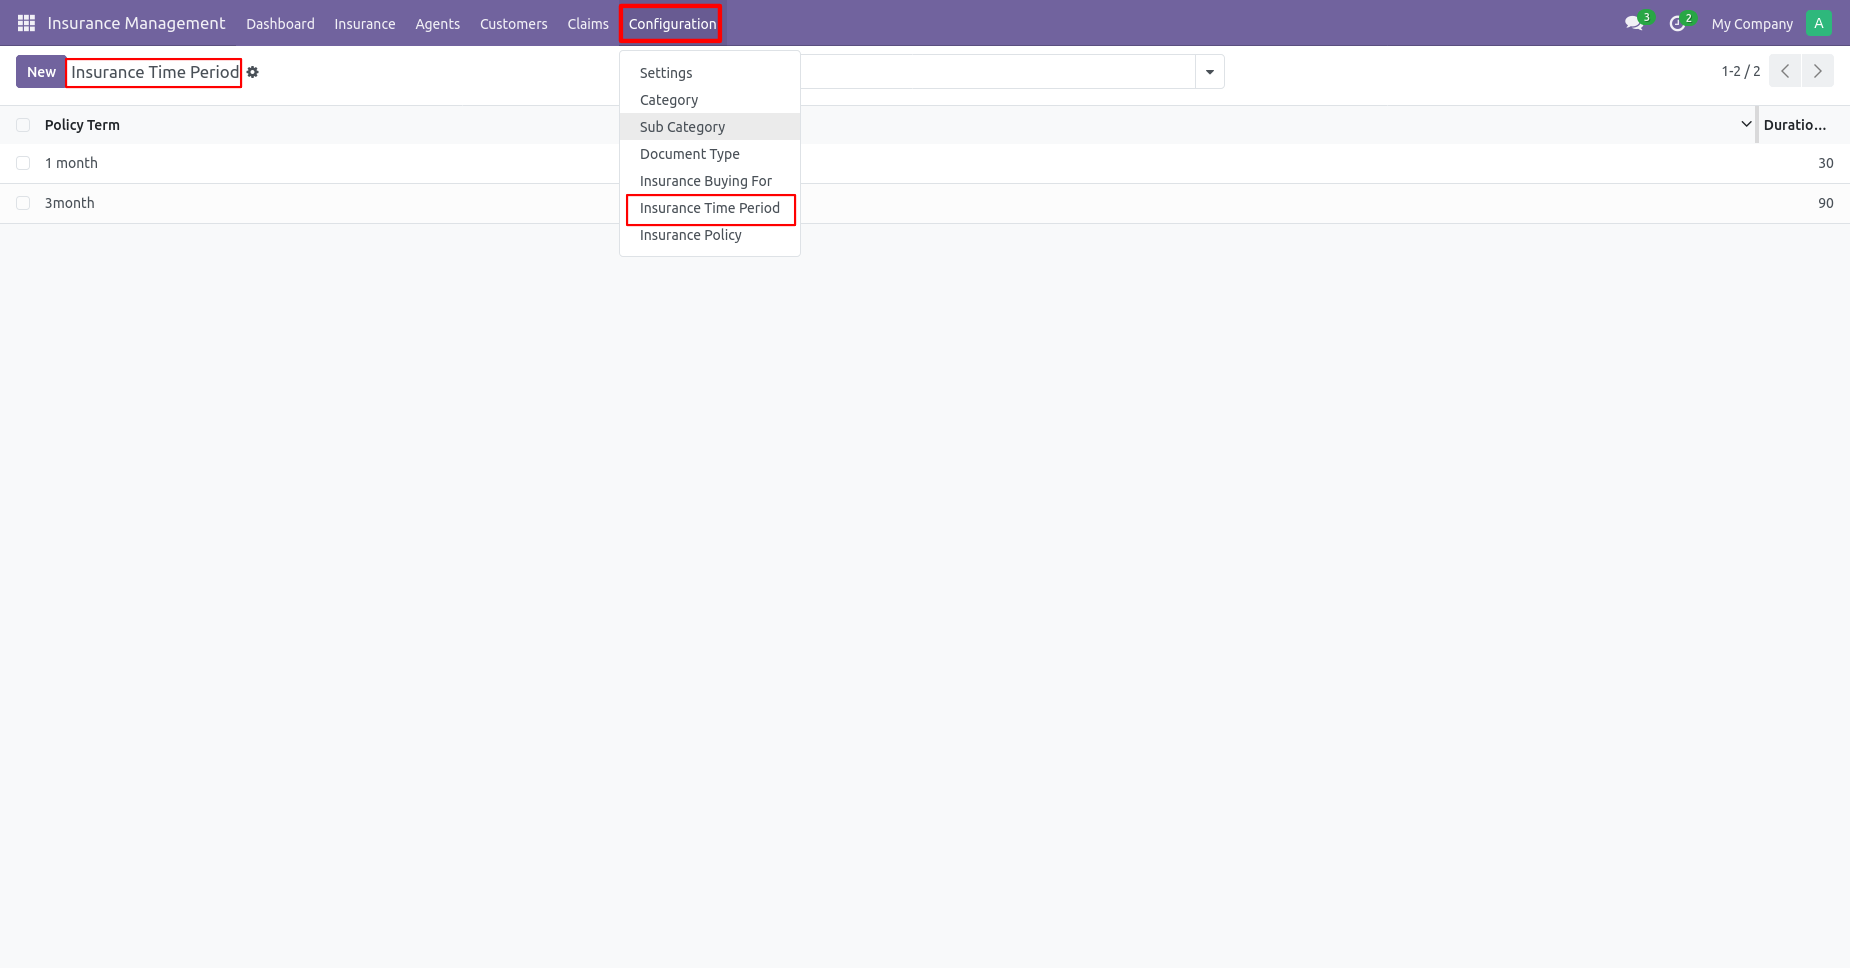Click duration value 90
Screen dimensions: 1850x968
coord(1825,203)
